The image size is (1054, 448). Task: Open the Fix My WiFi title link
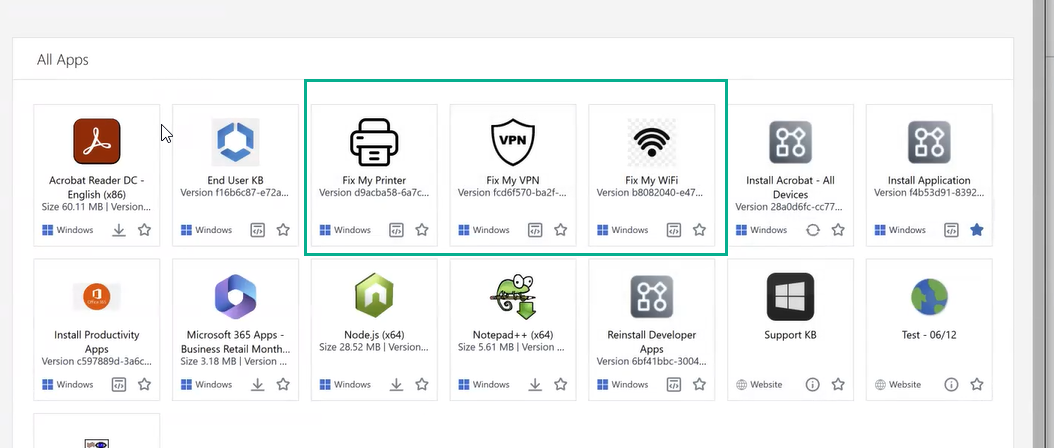651,180
